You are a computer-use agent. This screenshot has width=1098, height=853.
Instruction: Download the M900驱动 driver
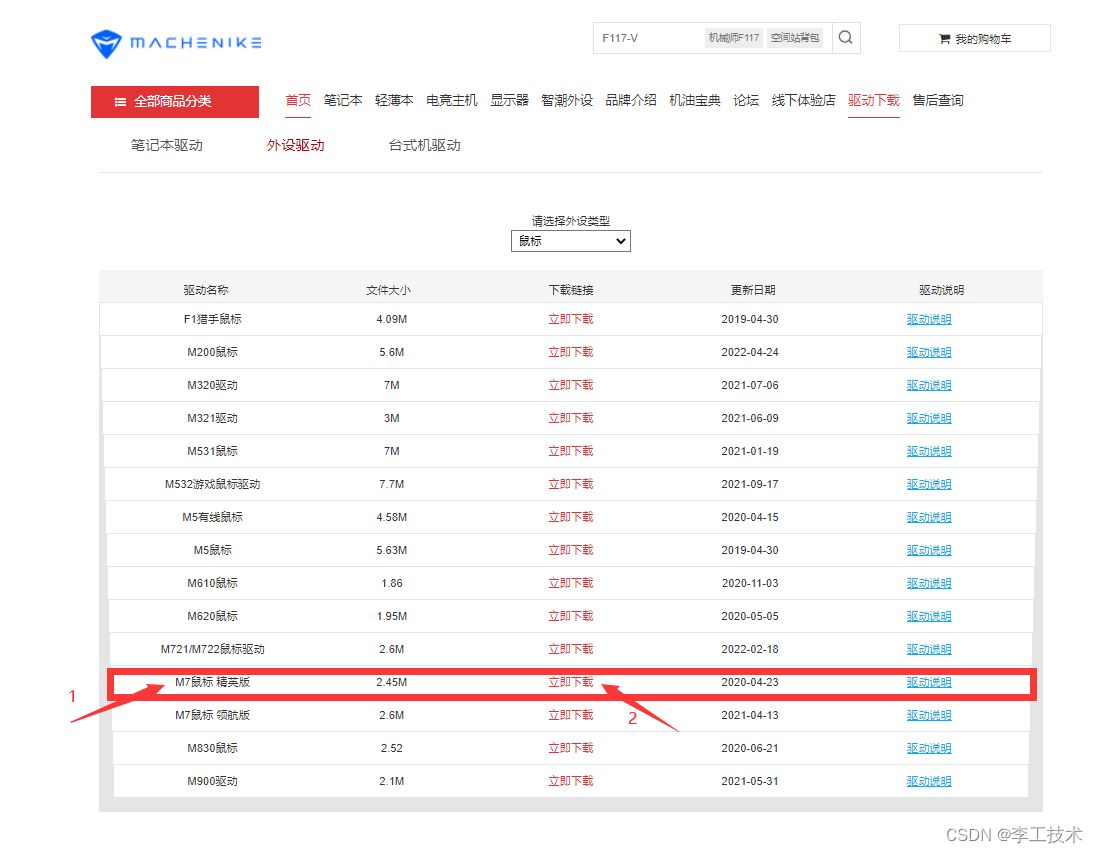(x=571, y=780)
